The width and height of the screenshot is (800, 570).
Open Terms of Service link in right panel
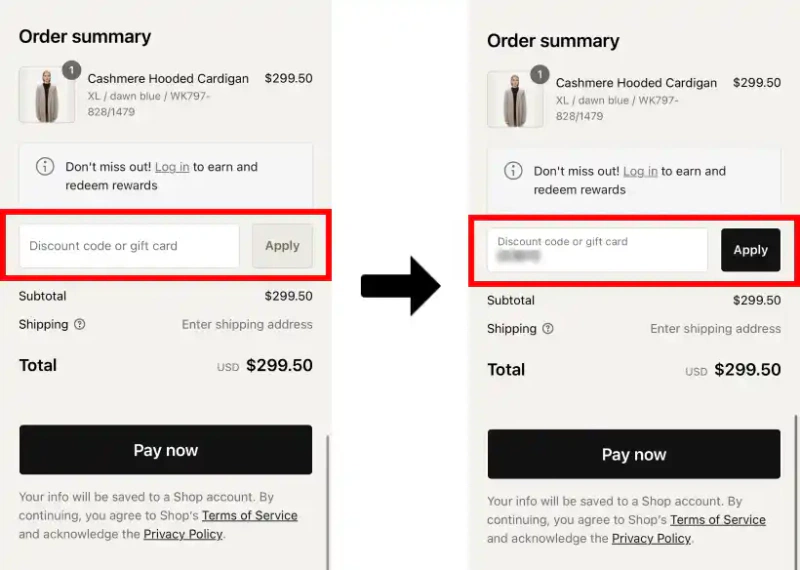tap(717, 520)
